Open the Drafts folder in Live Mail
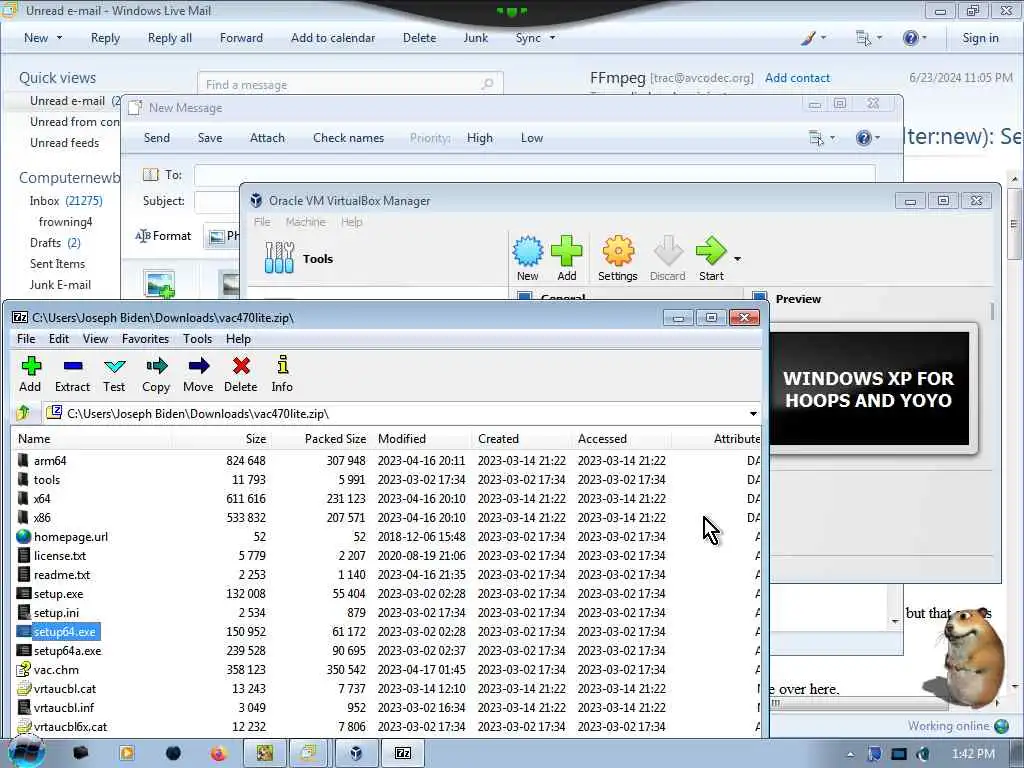This screenshot has width=1024, height=768. (x=55, y=243)
